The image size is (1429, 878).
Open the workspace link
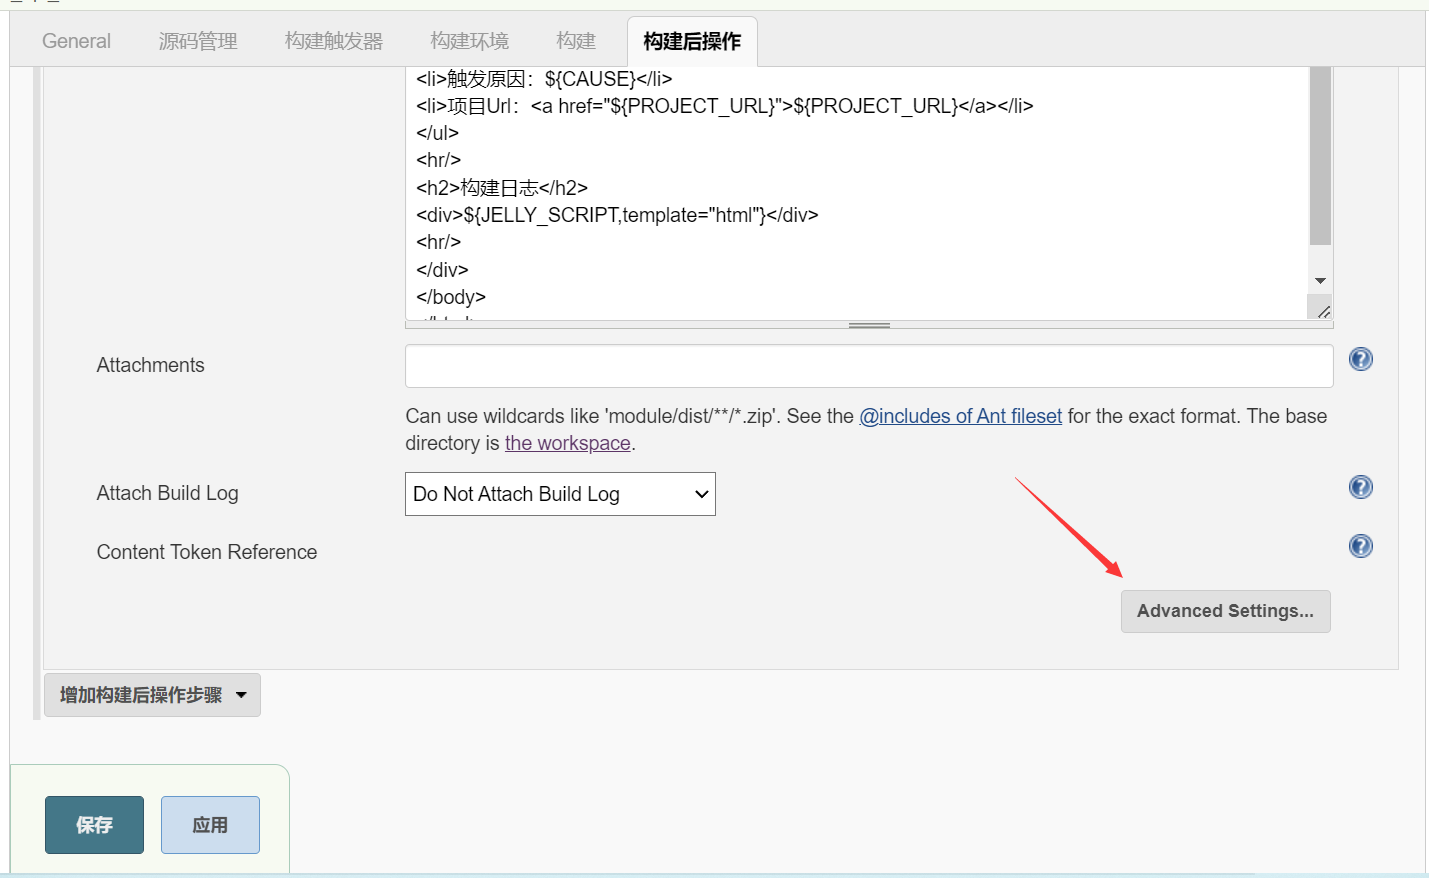pyautogui.click(x=567, y=443)
